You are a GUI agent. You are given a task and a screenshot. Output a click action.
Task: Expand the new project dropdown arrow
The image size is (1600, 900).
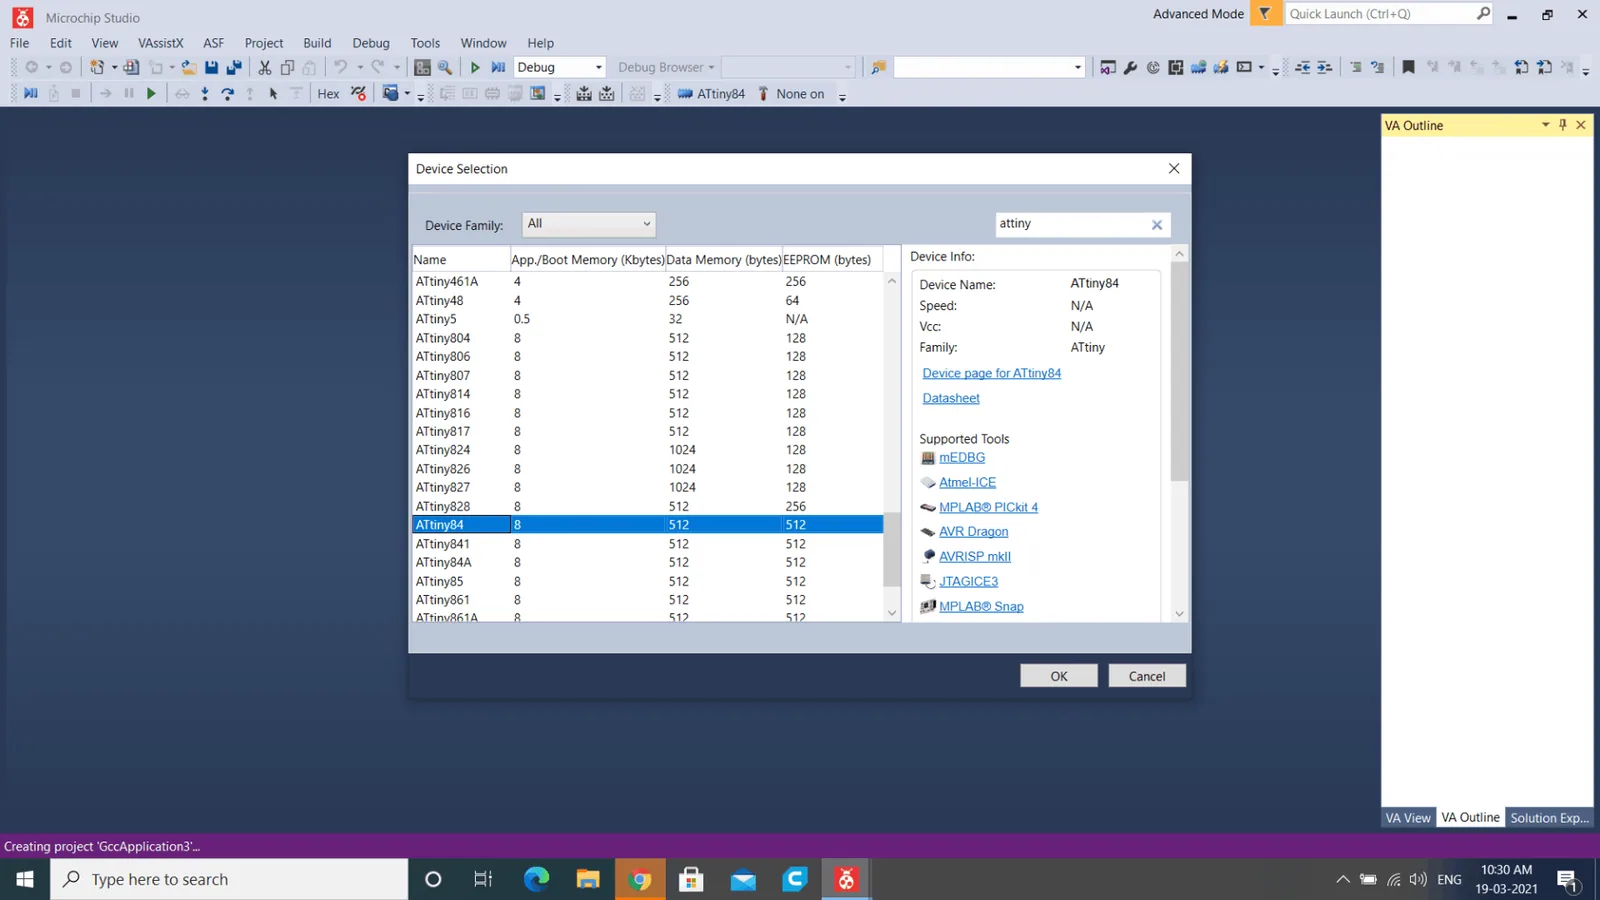tap(114, 67)
